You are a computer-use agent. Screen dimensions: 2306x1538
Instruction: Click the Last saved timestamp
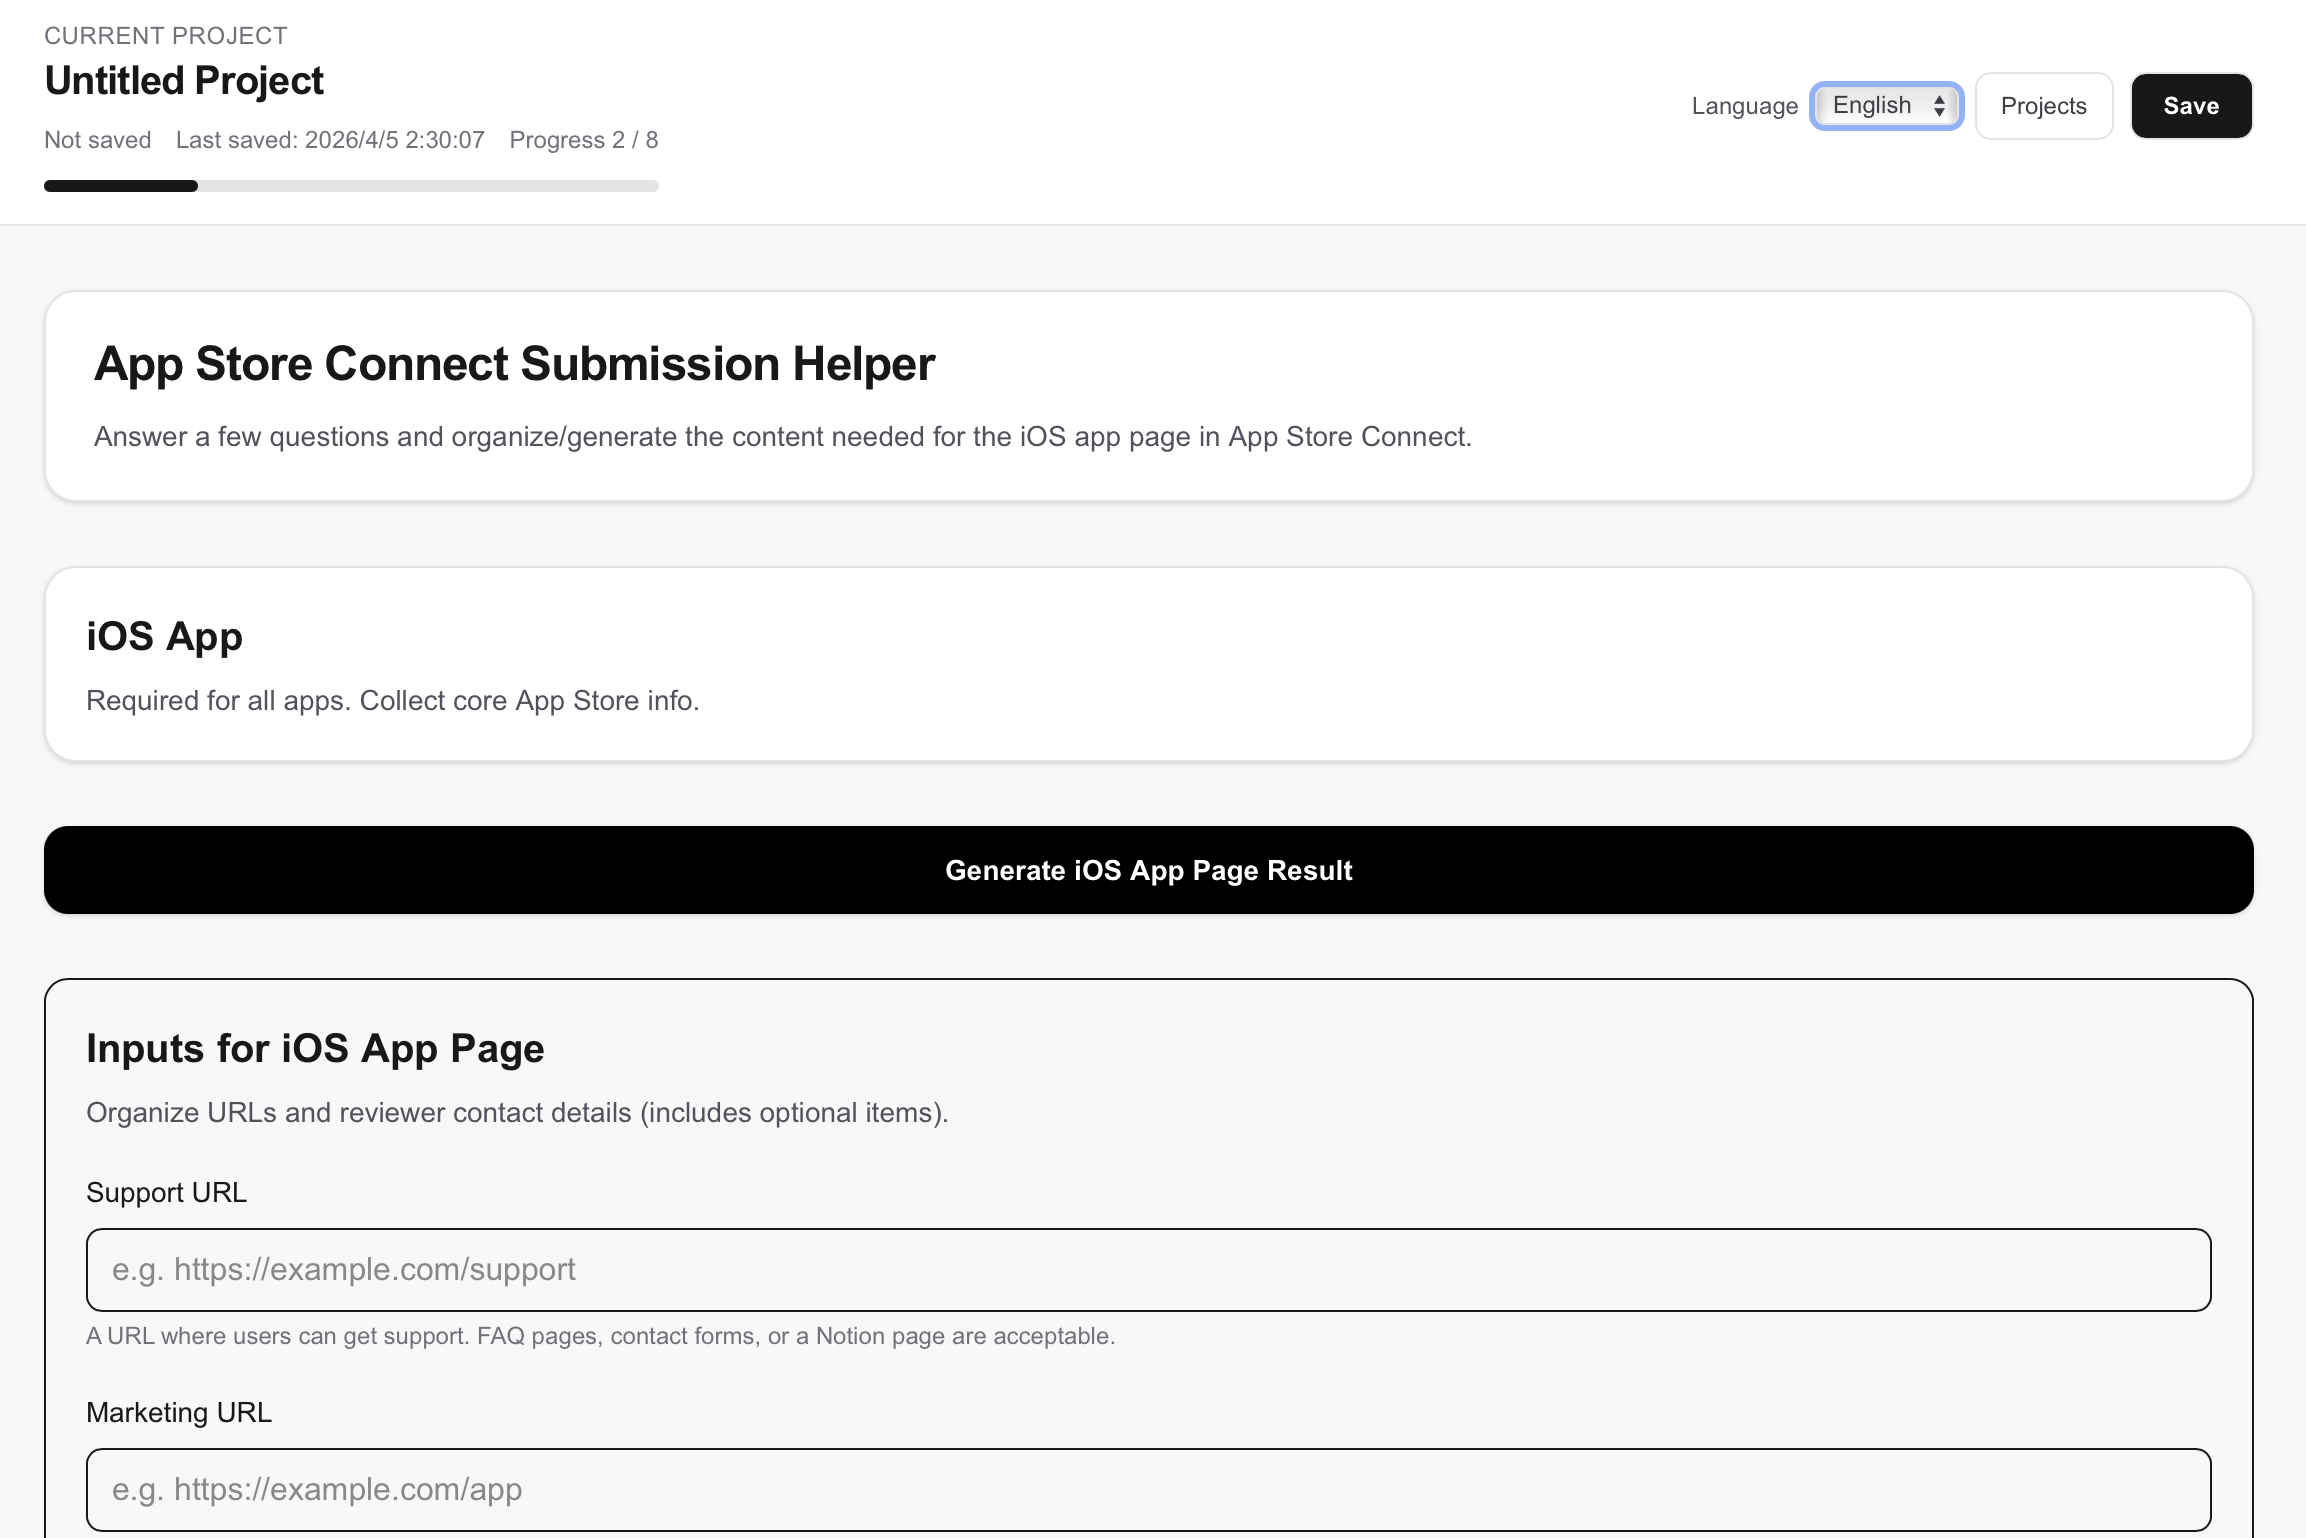(330, 140)
